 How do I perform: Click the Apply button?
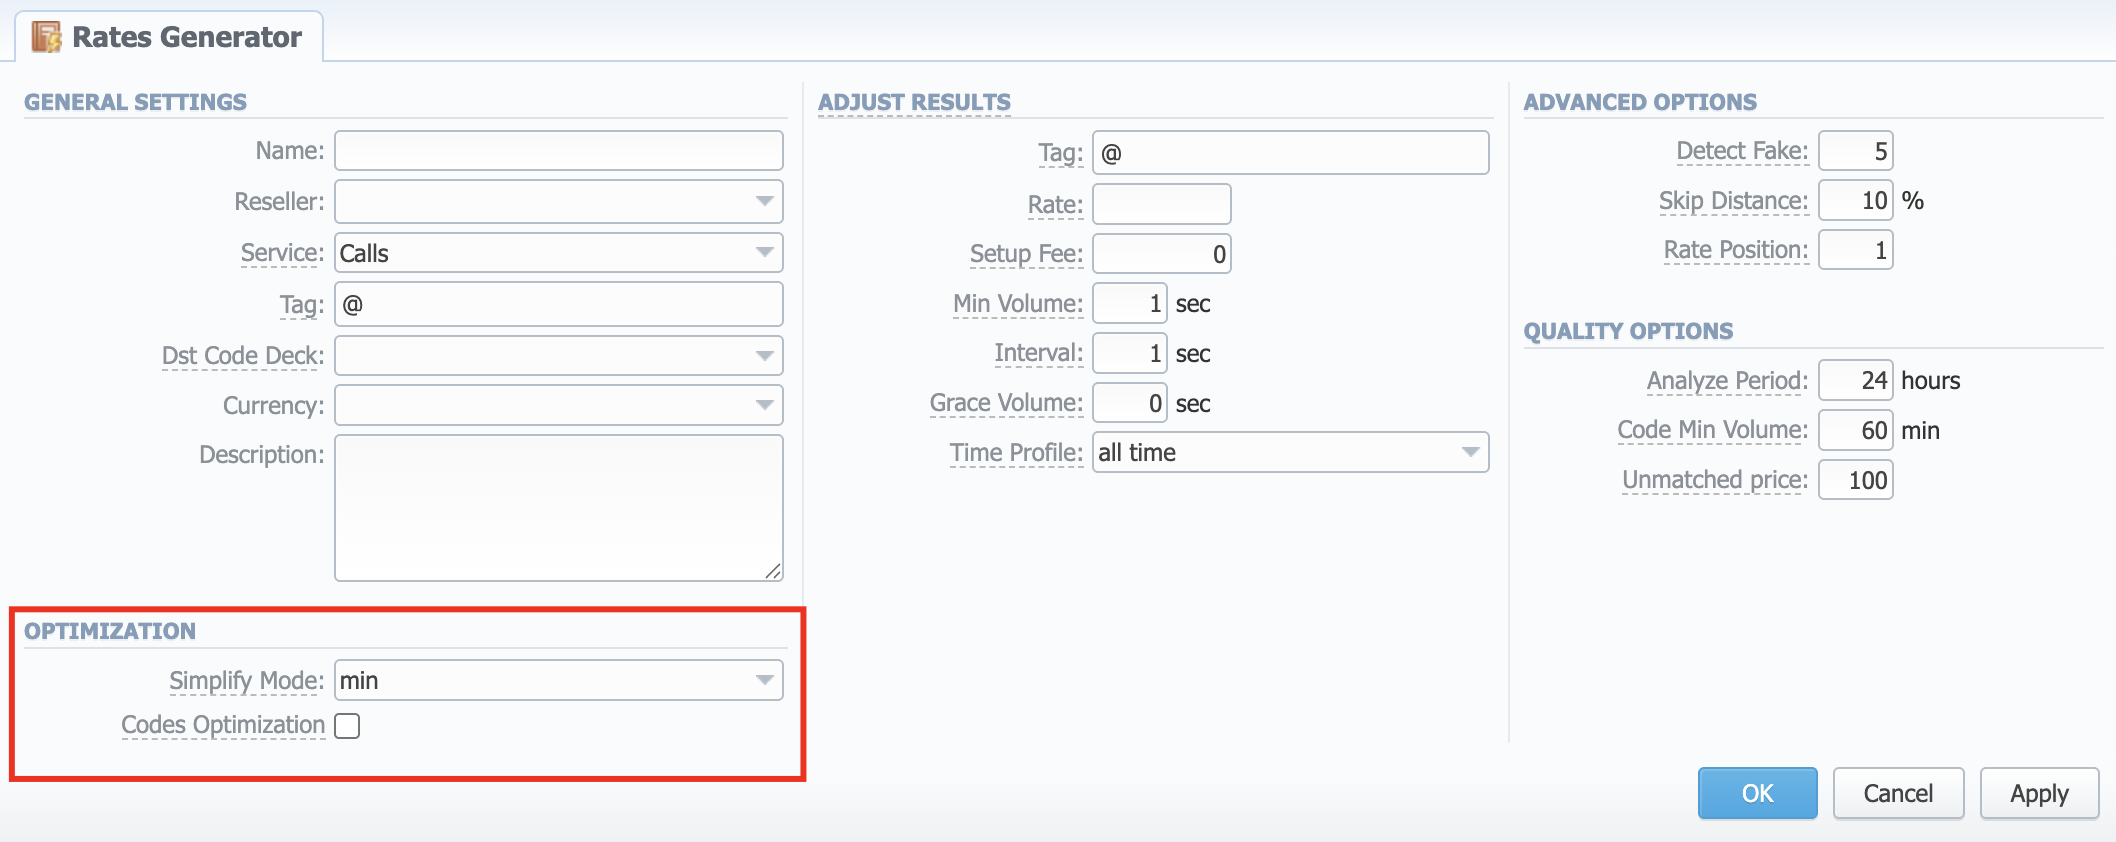pos(2039,793)
